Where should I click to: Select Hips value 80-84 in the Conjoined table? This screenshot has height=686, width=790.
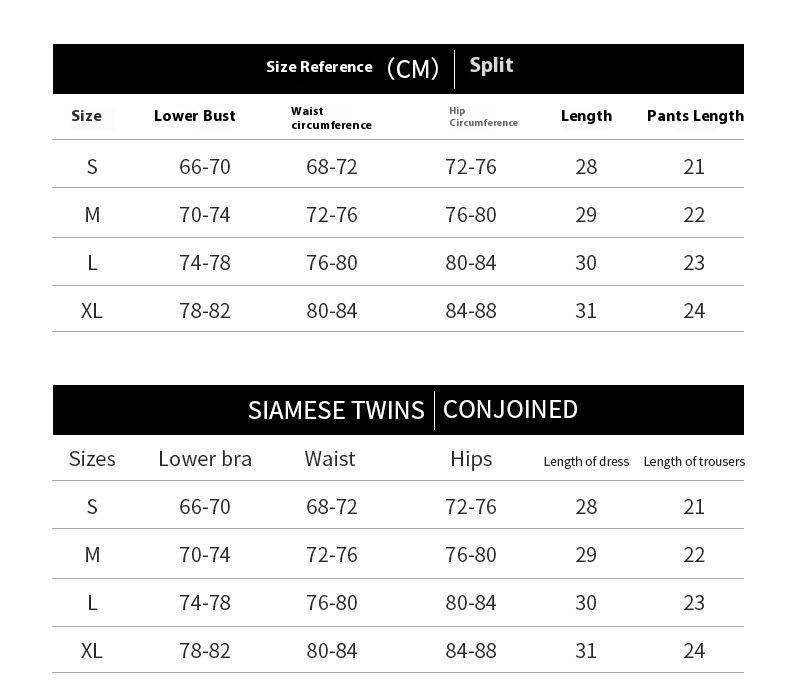click(x=471, y=603)
